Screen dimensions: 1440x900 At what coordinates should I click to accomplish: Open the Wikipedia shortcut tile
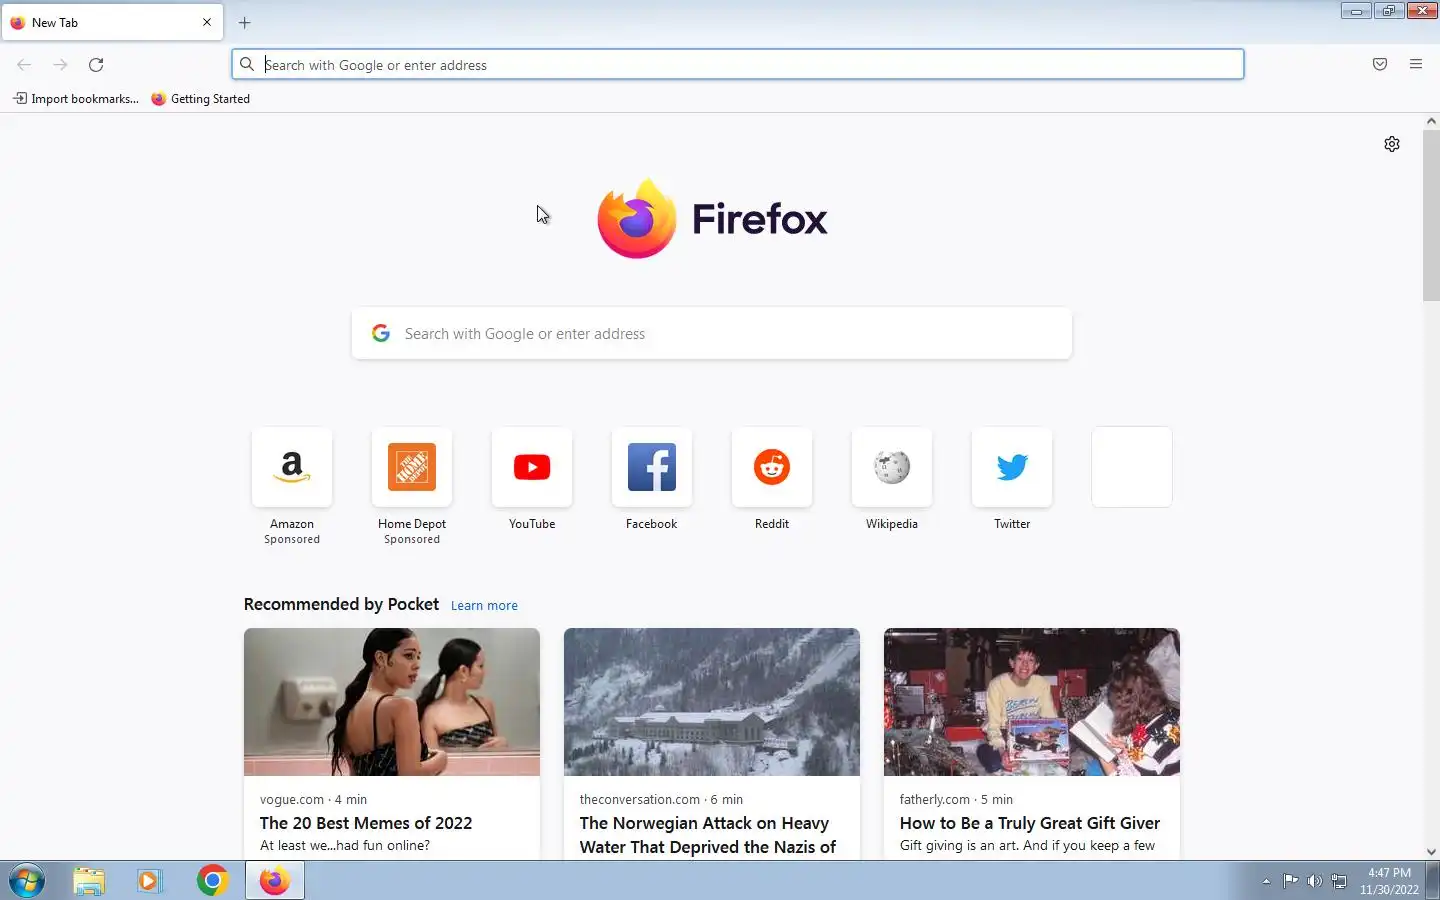(x=892, y=467)
